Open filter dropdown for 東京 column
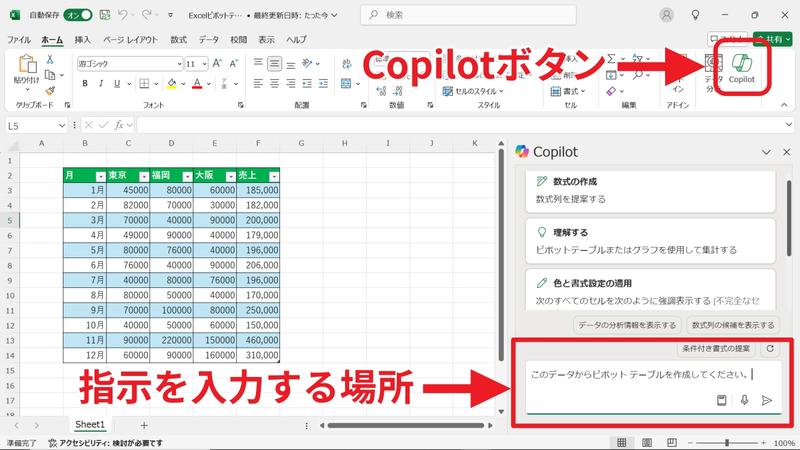This screenshot has height=450, width=800. point(144,177)
